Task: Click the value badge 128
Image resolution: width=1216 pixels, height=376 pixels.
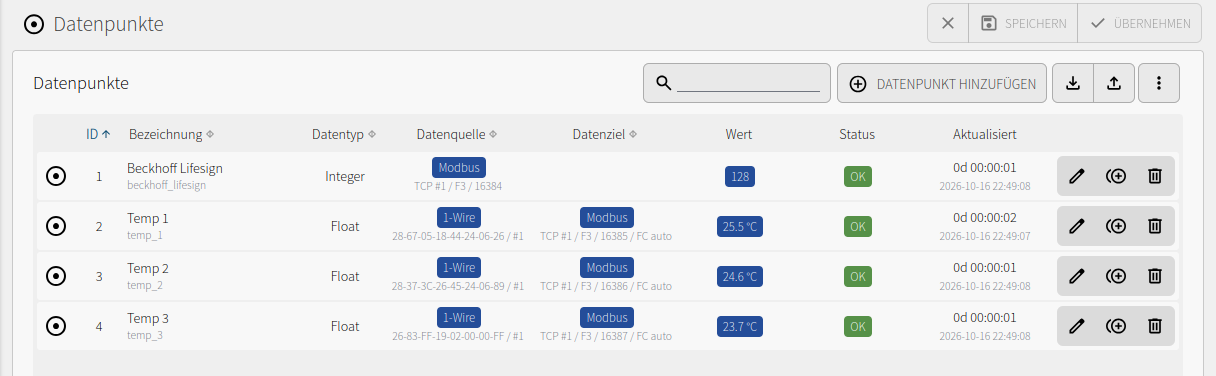Action: pos(740,176)
